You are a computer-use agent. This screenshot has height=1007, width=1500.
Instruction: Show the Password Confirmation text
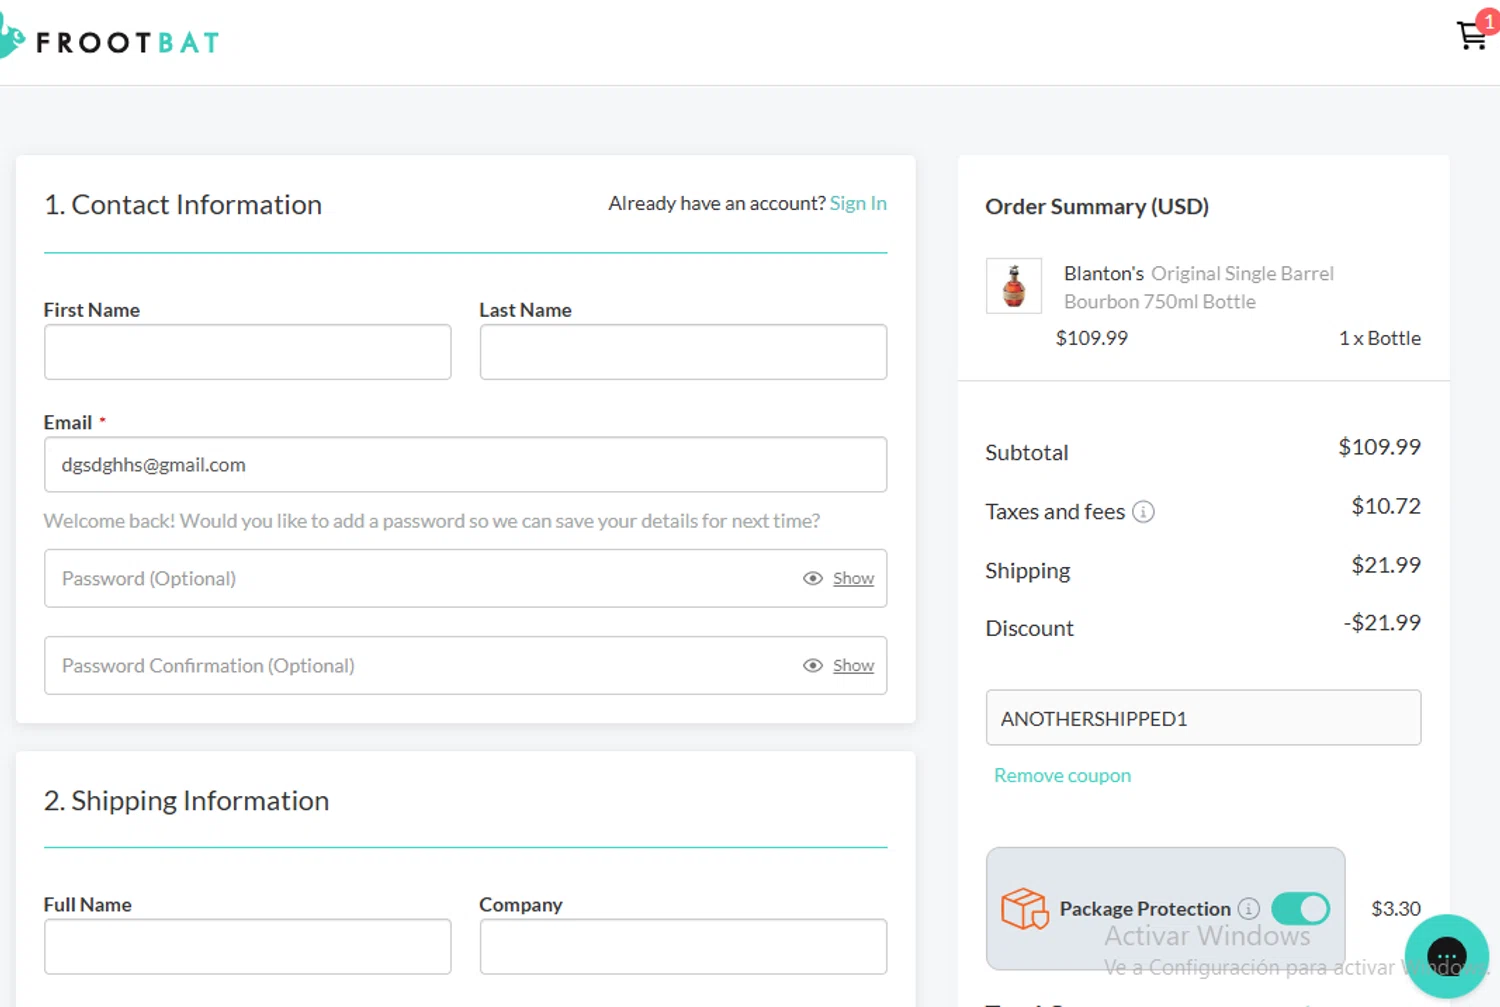point(853,665)
